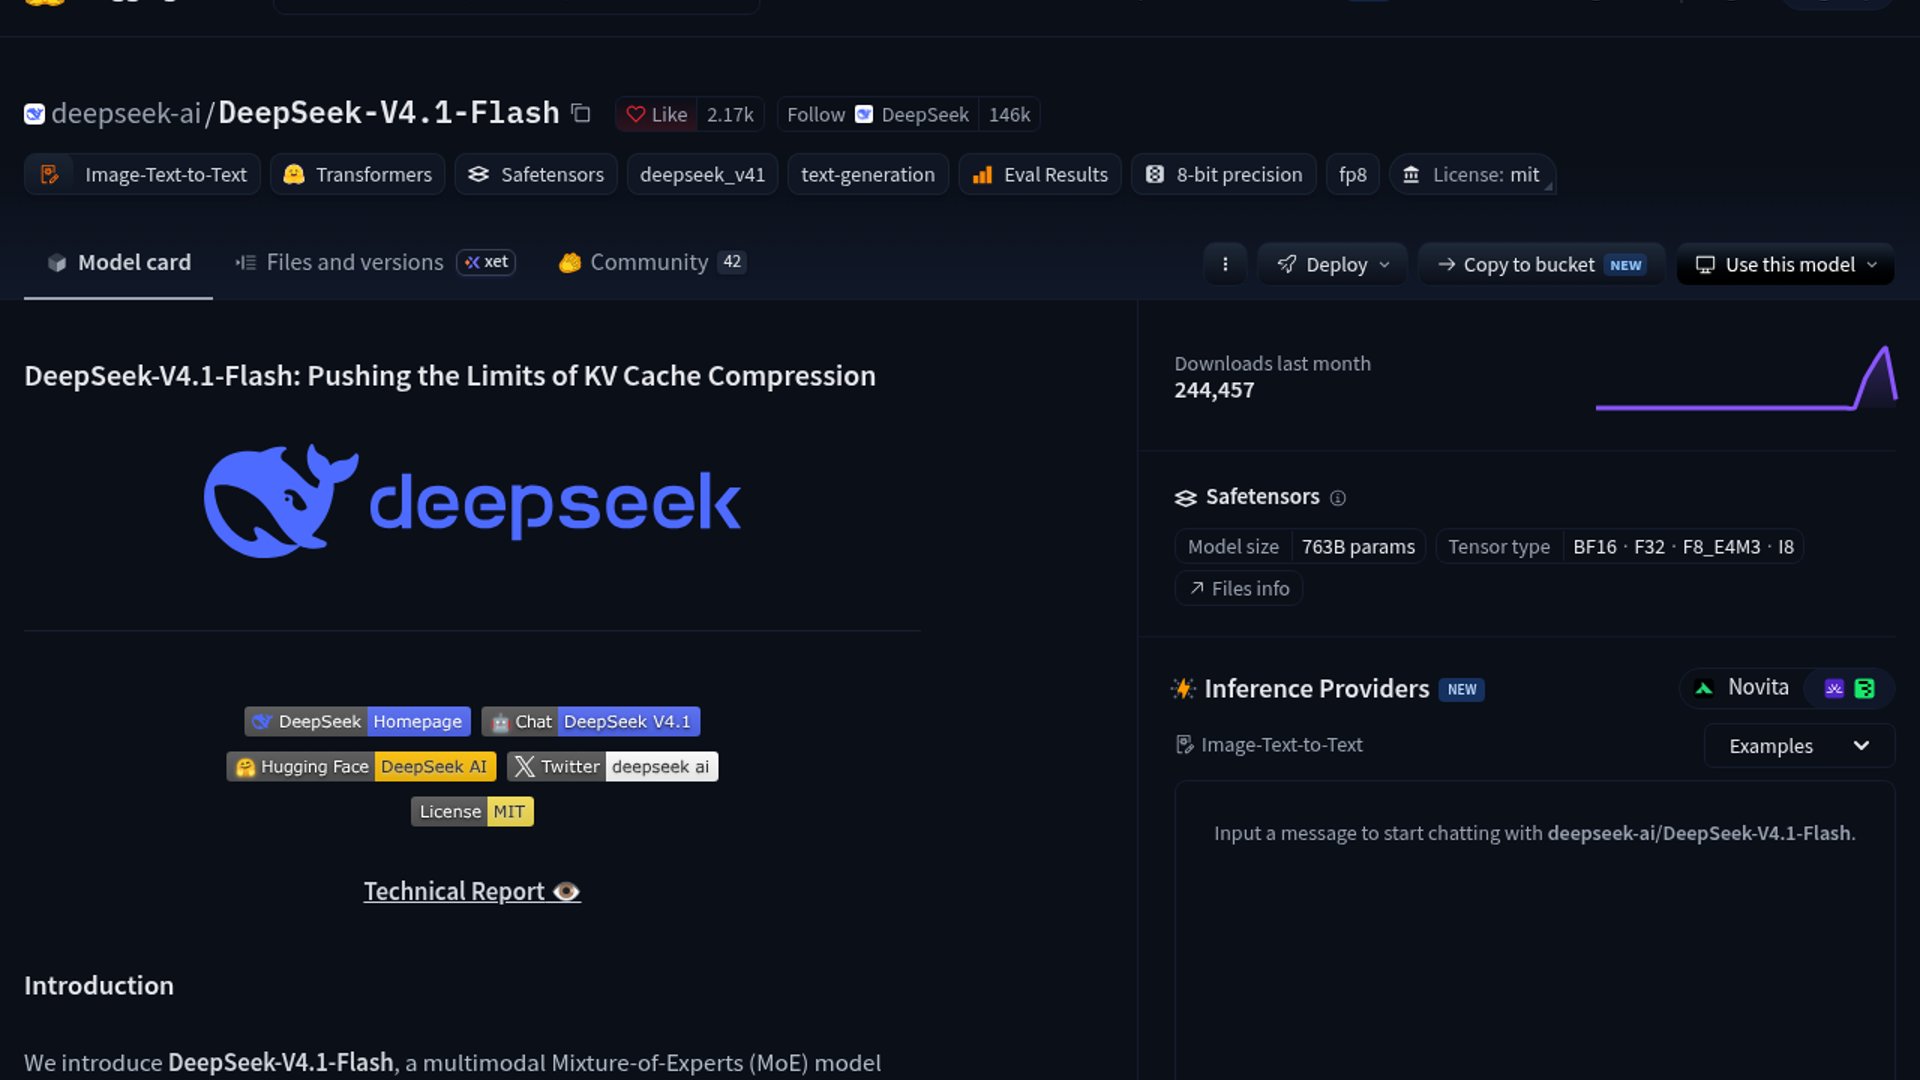This screenshot has height=1080, width=1920.
Task: Click the KV Cache Compression title heading
Action: [450, 376]
